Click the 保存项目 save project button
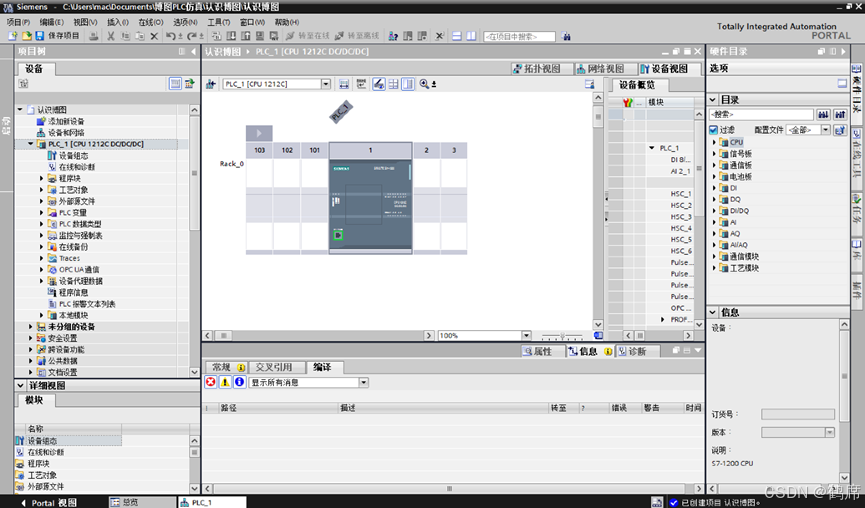Viewport: 865px width, 508px height. 57,36
